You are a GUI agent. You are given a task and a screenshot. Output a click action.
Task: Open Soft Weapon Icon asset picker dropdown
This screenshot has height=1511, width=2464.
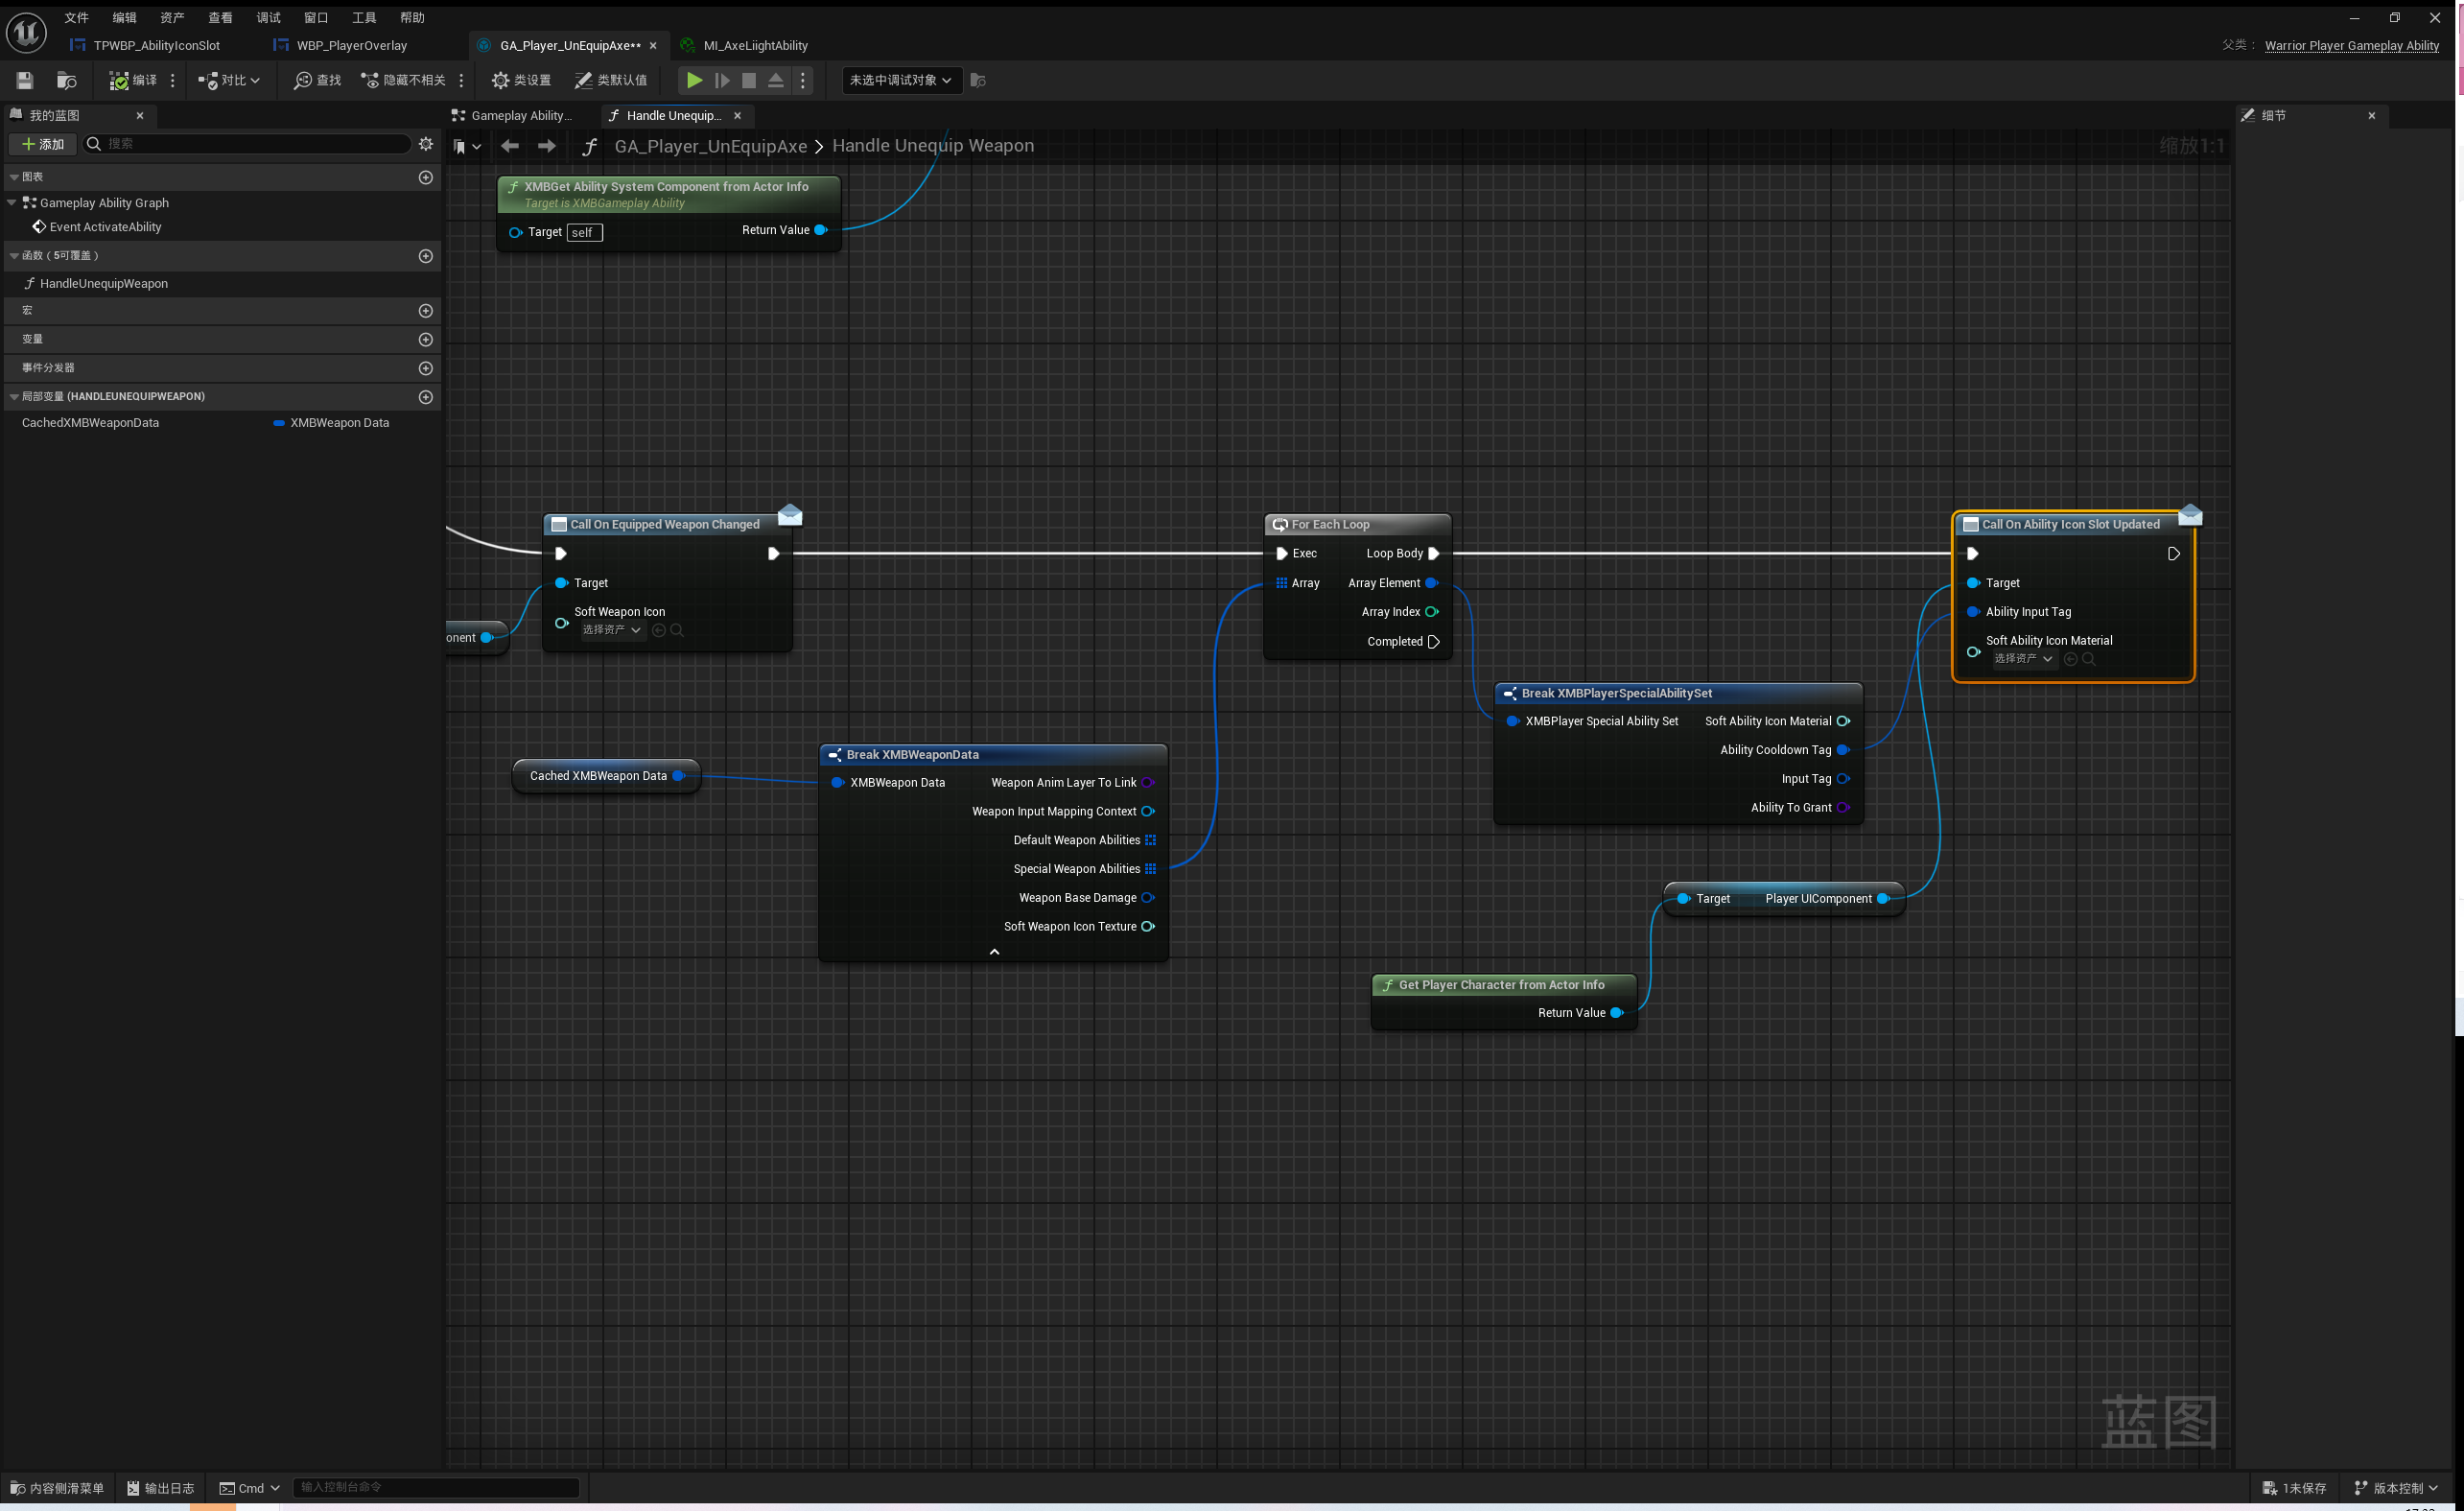coord(612,630)
